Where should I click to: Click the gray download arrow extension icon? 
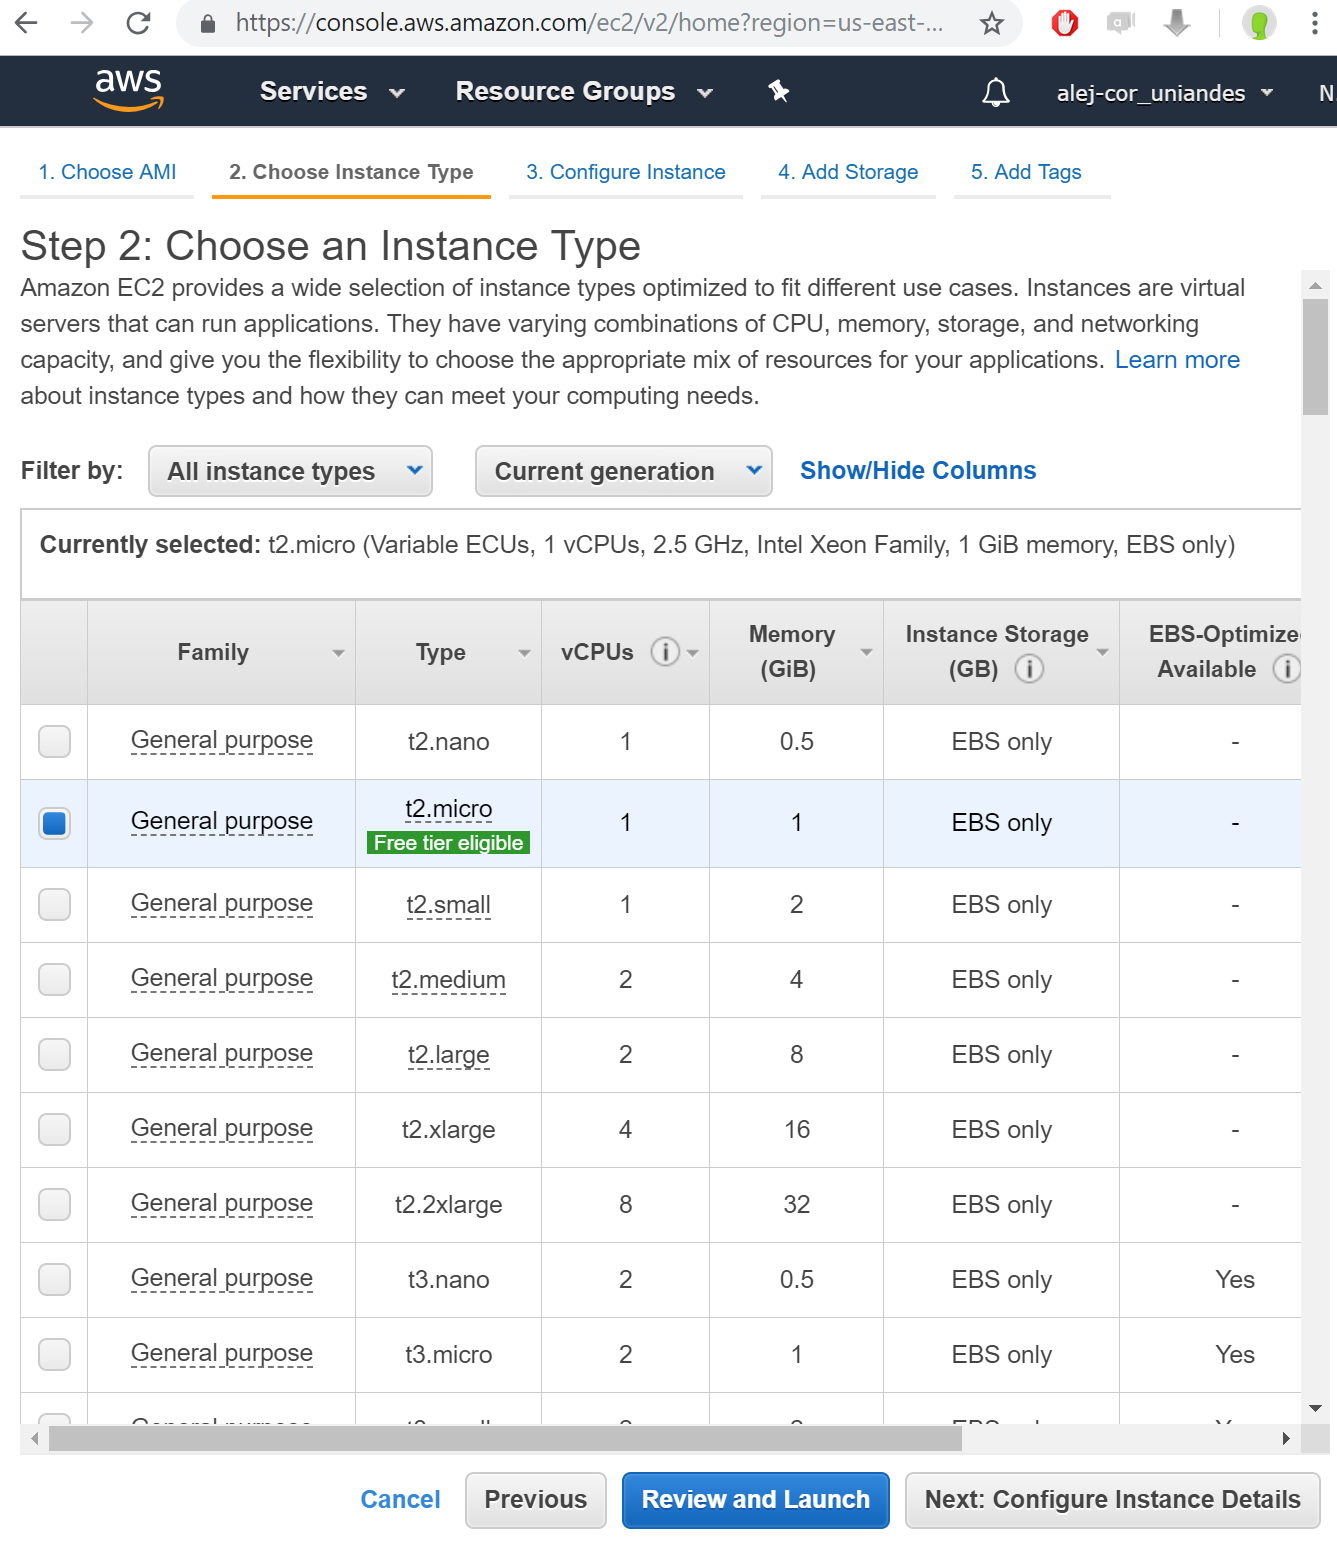[1177, 23]
